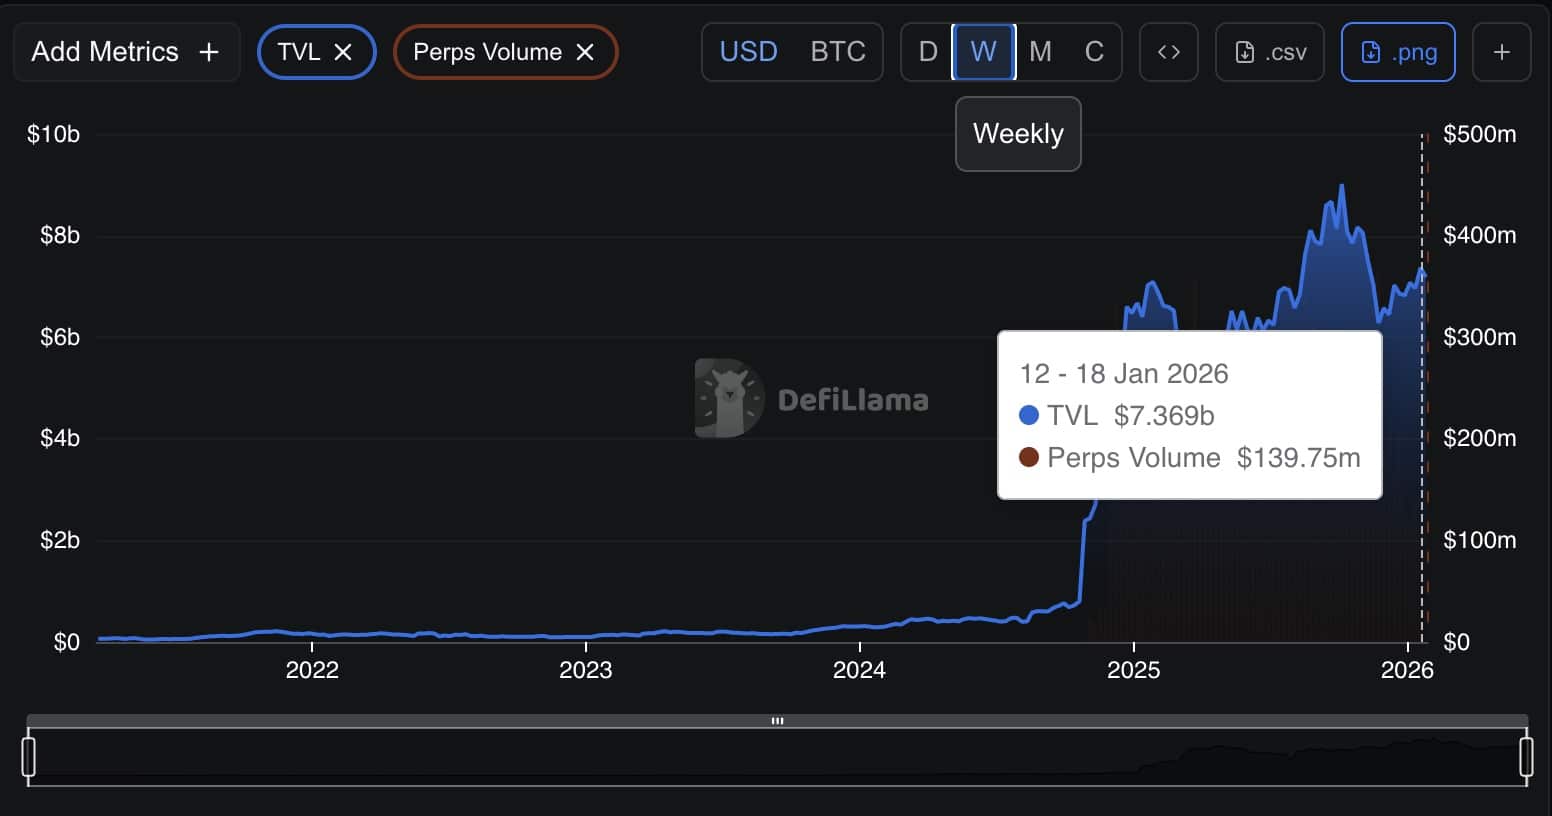This screenshot has height=816, width=1552.
Task: Select C for cumulative view
Action: (1094, 52)
